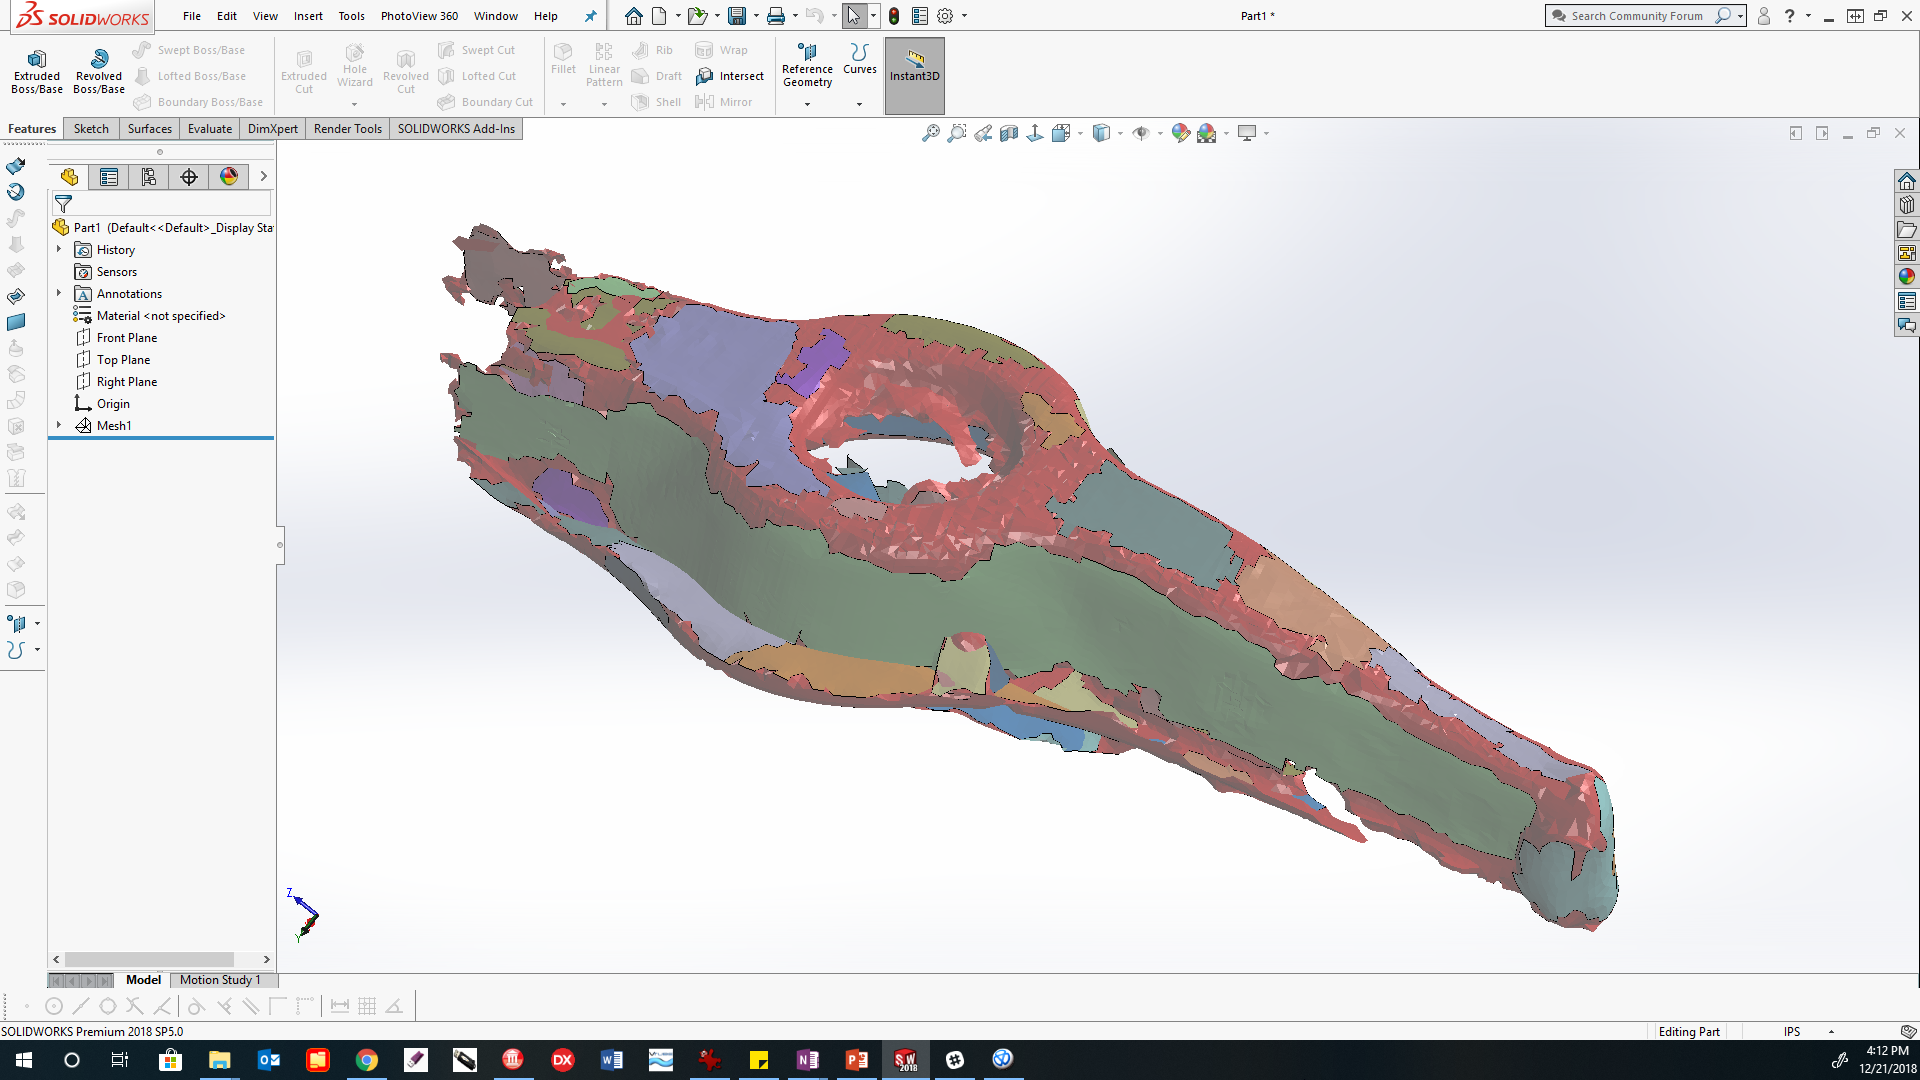Open the PropertyManager tab icon
This screenshot has height=1080, width=1920.
coord(109,177)
